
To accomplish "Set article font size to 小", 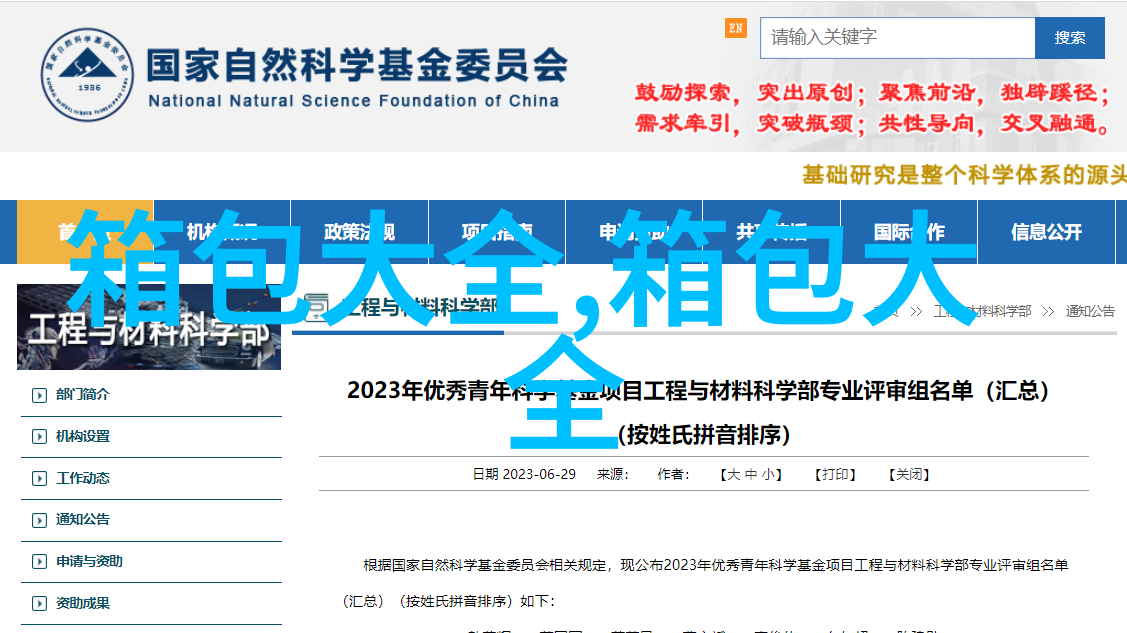I will tap(769, 474).
